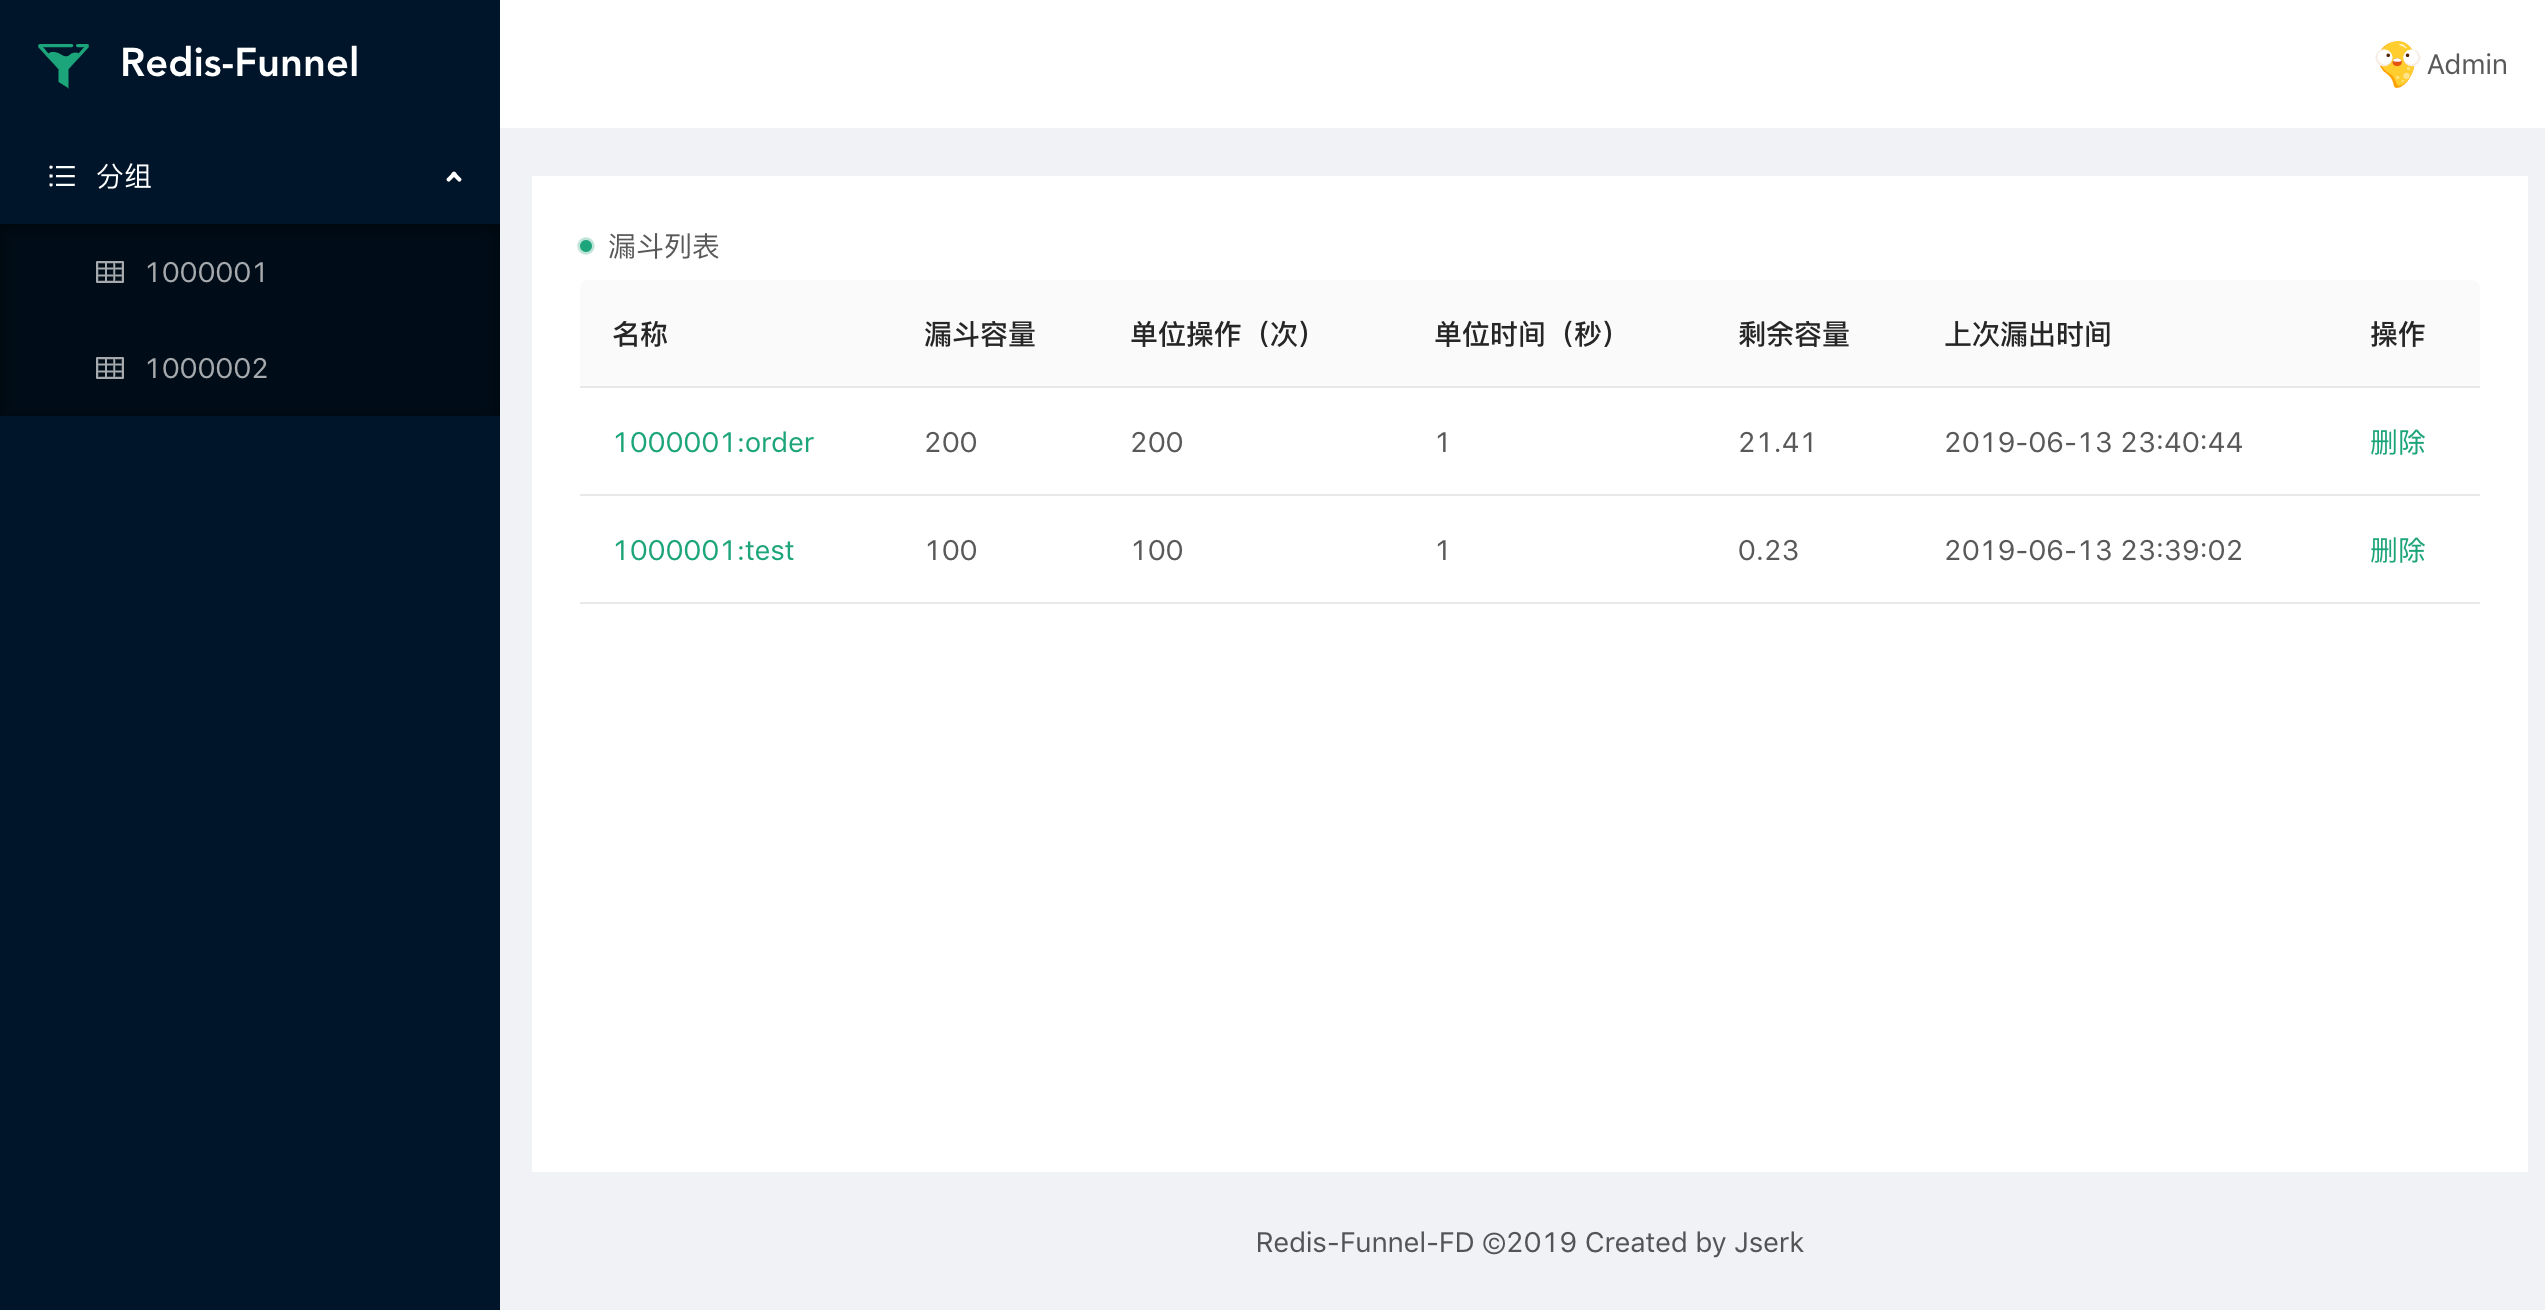Image resolution: width=2545 pixels, height=1310 pixels.
Task: Delete the 1000001:test funnel via 删除
Action: [x=2397, y=550]
